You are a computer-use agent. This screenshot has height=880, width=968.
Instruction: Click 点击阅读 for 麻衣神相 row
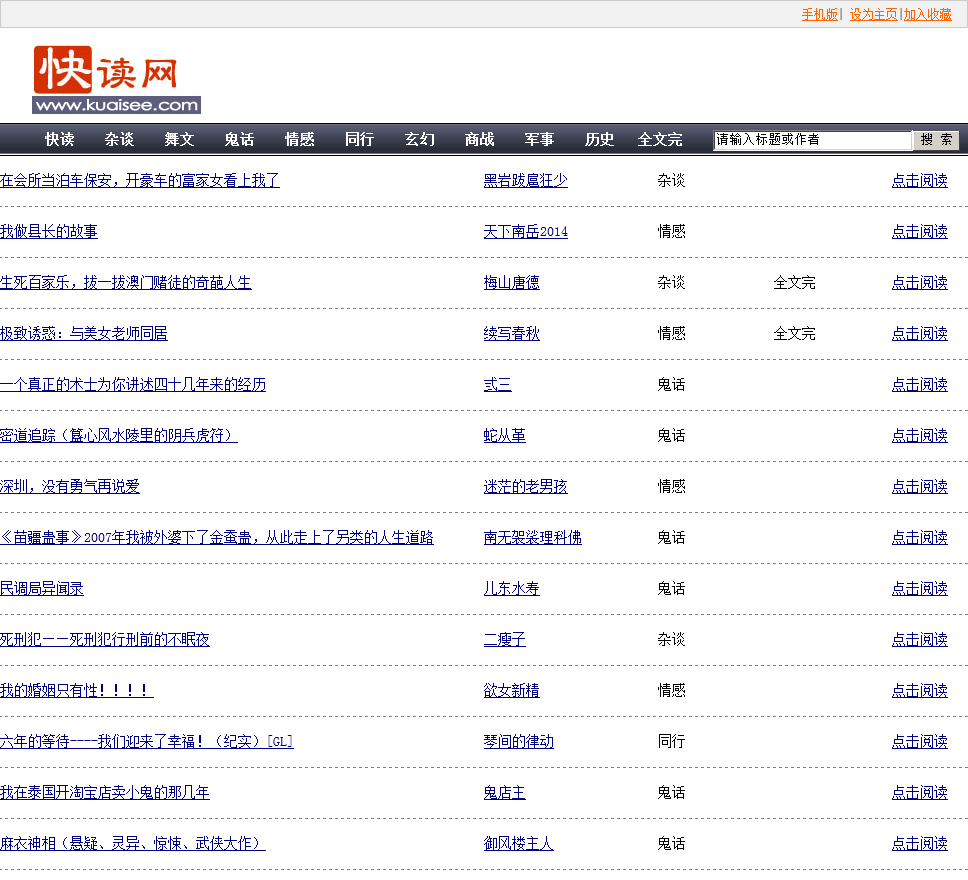pos(919,844)
